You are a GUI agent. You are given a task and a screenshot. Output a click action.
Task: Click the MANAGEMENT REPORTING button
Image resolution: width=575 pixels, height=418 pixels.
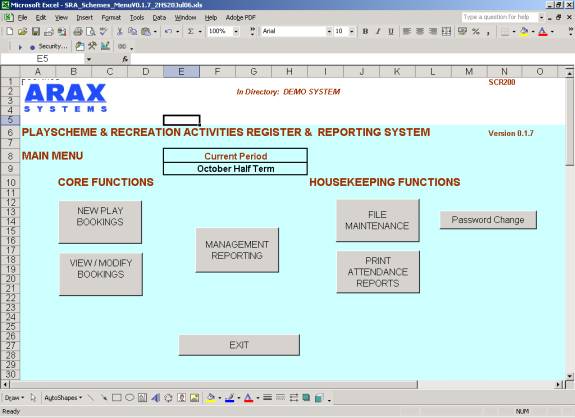tap(237, 250)
